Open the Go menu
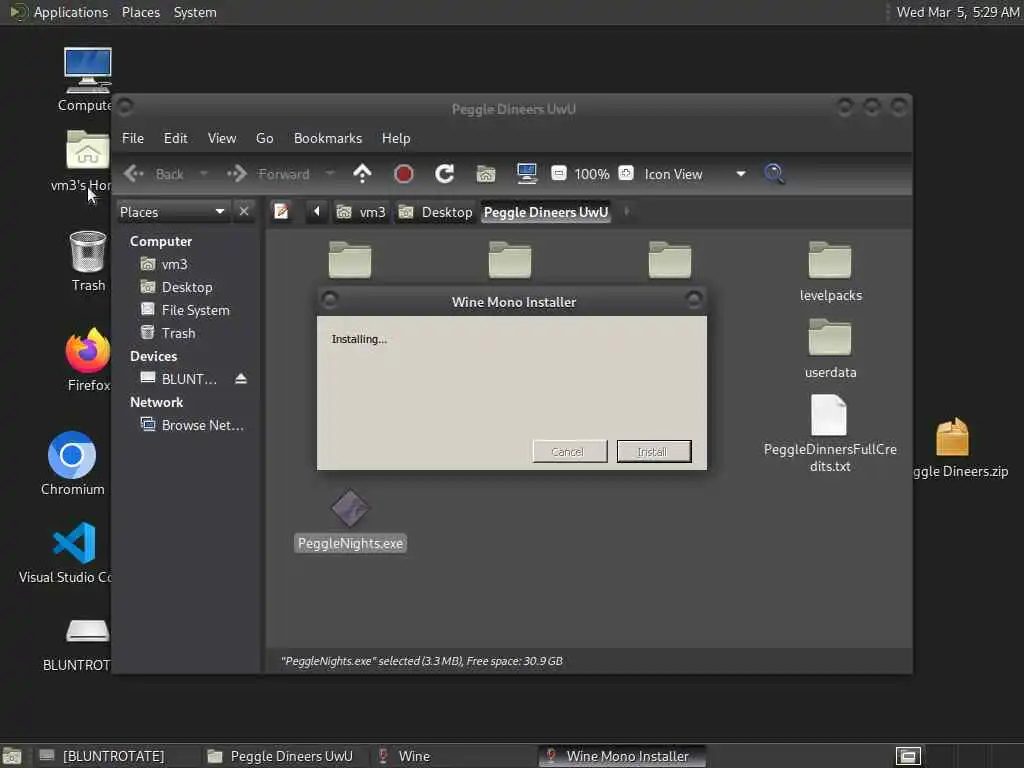Viewport: 1024px width, 768px height. pos(264,138)
